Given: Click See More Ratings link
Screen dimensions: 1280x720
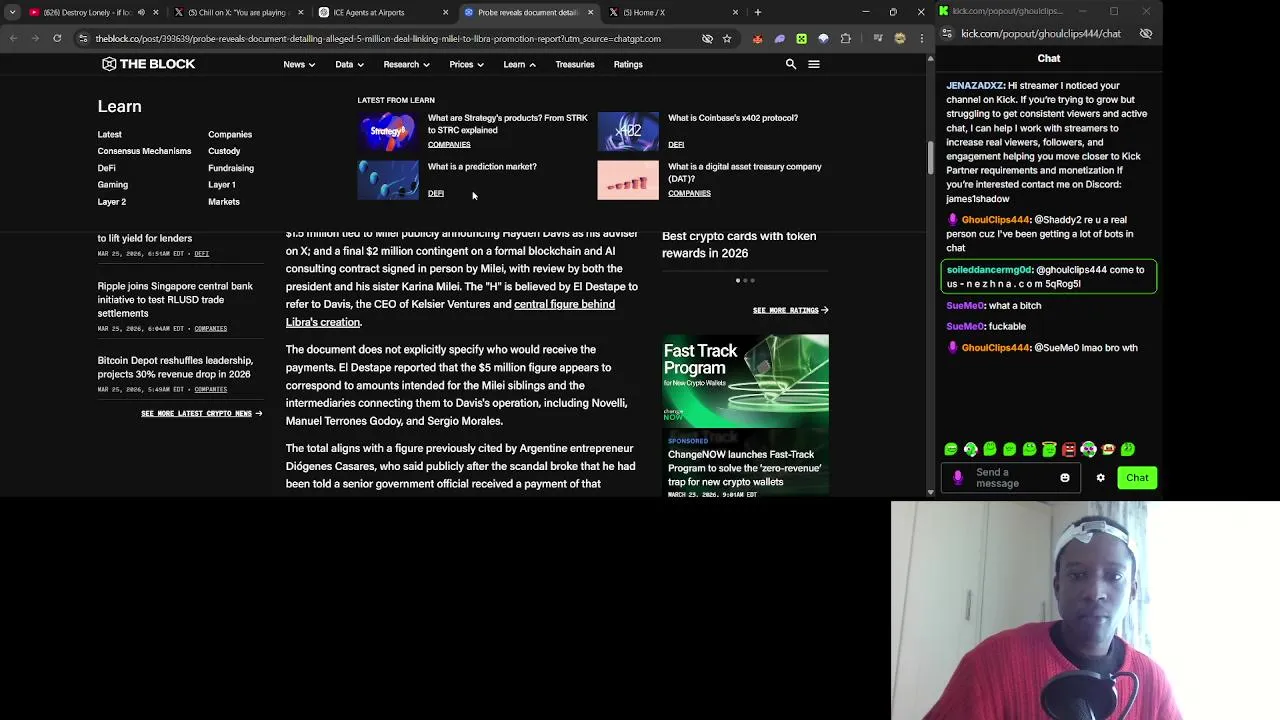Looking at the screenshot, I should pyautogui.click(x=790, y=310).
